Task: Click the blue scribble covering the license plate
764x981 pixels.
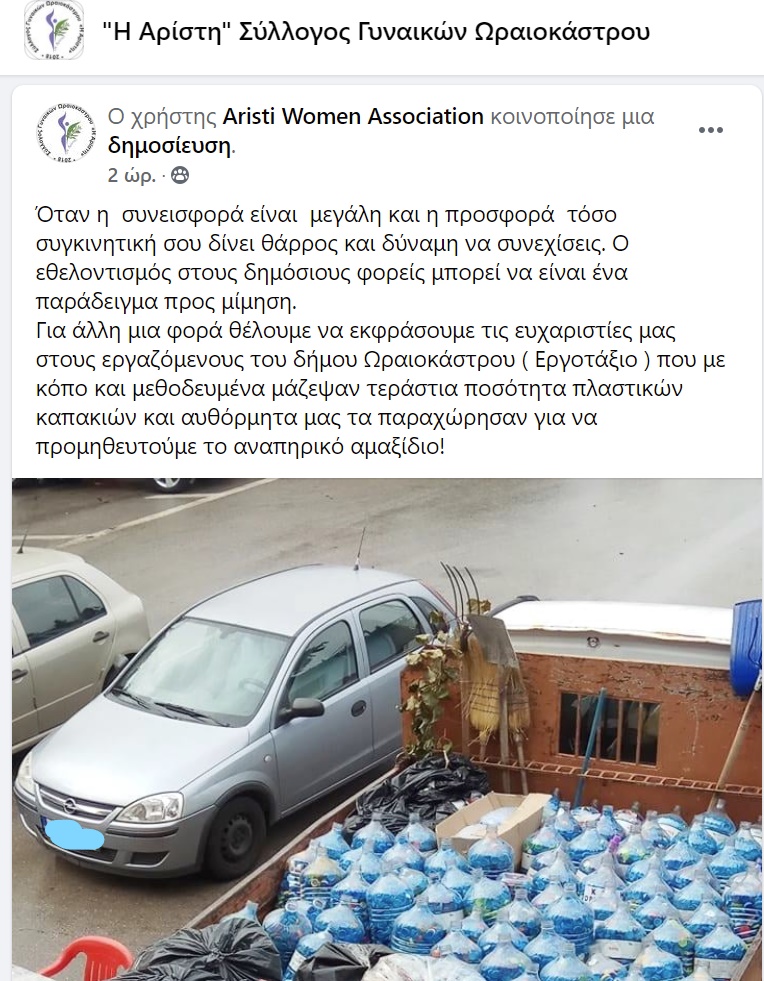Action: (x=74, y=835)
